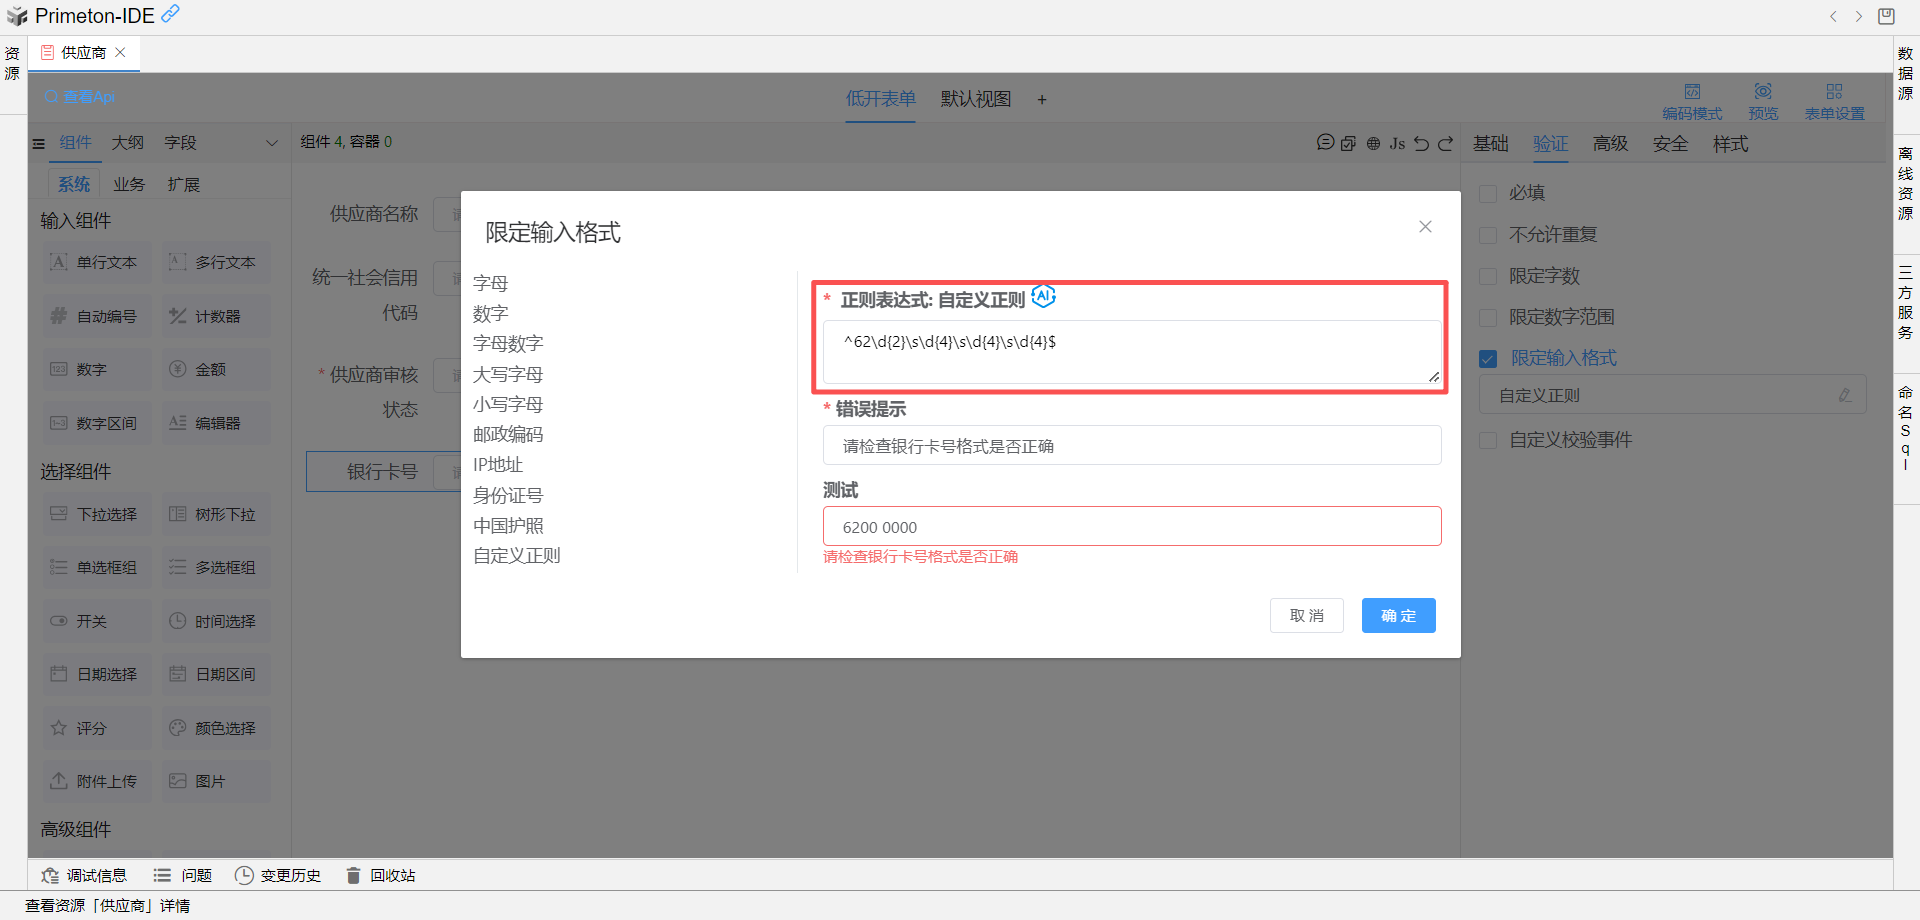Click the Js script icon on toolbar
This screenshot has width=1920, height=920.
tap(1397, 143)
